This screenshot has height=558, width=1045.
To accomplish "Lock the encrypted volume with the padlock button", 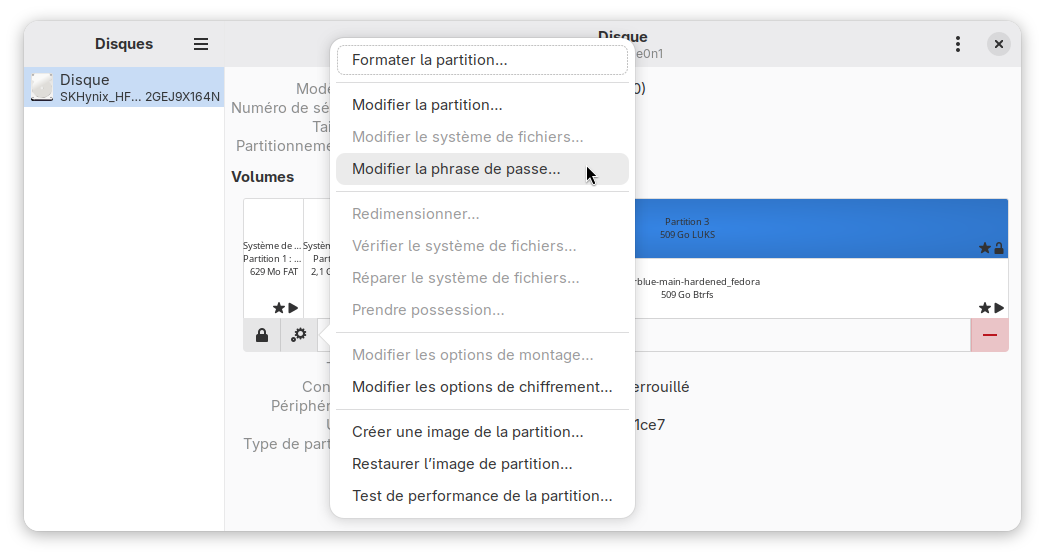I will coord(262,335).
